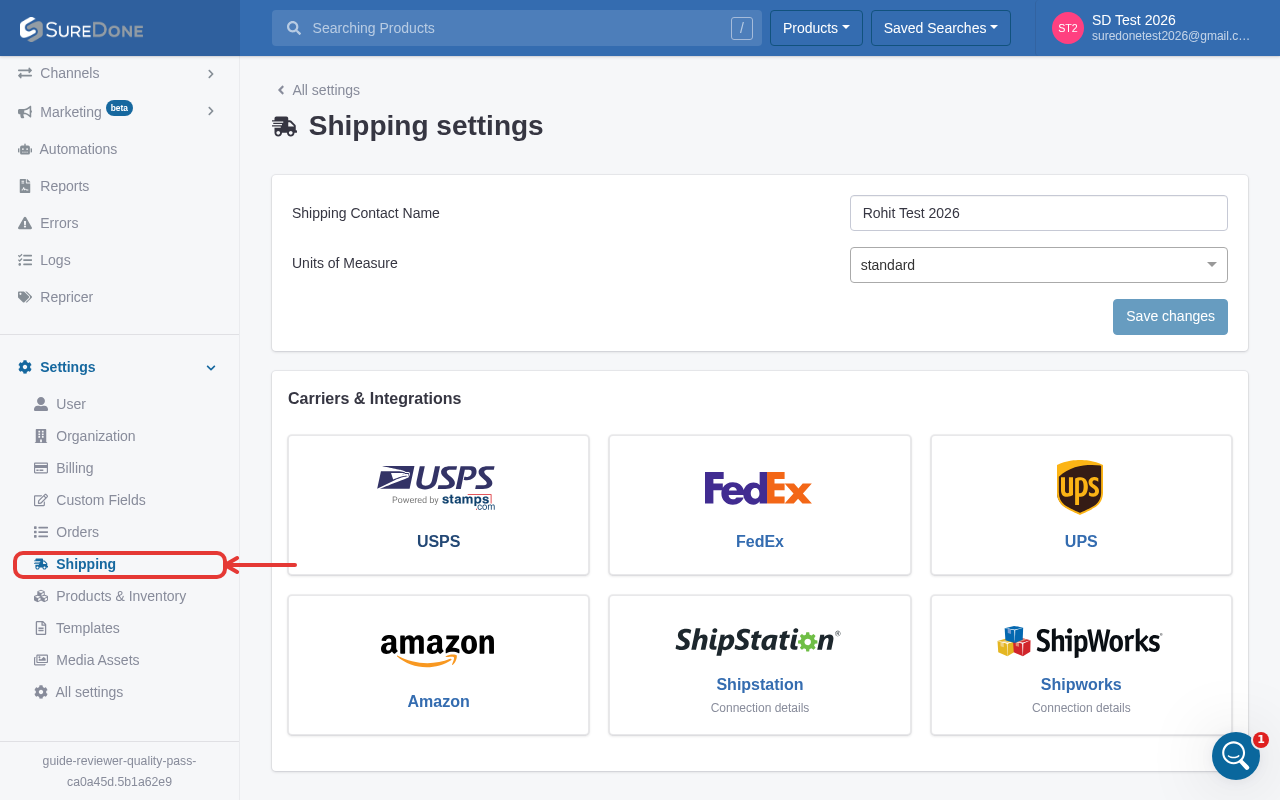Click the UPS shield logo
Viewport: 1280px width, 800px height.
click(1080, 487)
